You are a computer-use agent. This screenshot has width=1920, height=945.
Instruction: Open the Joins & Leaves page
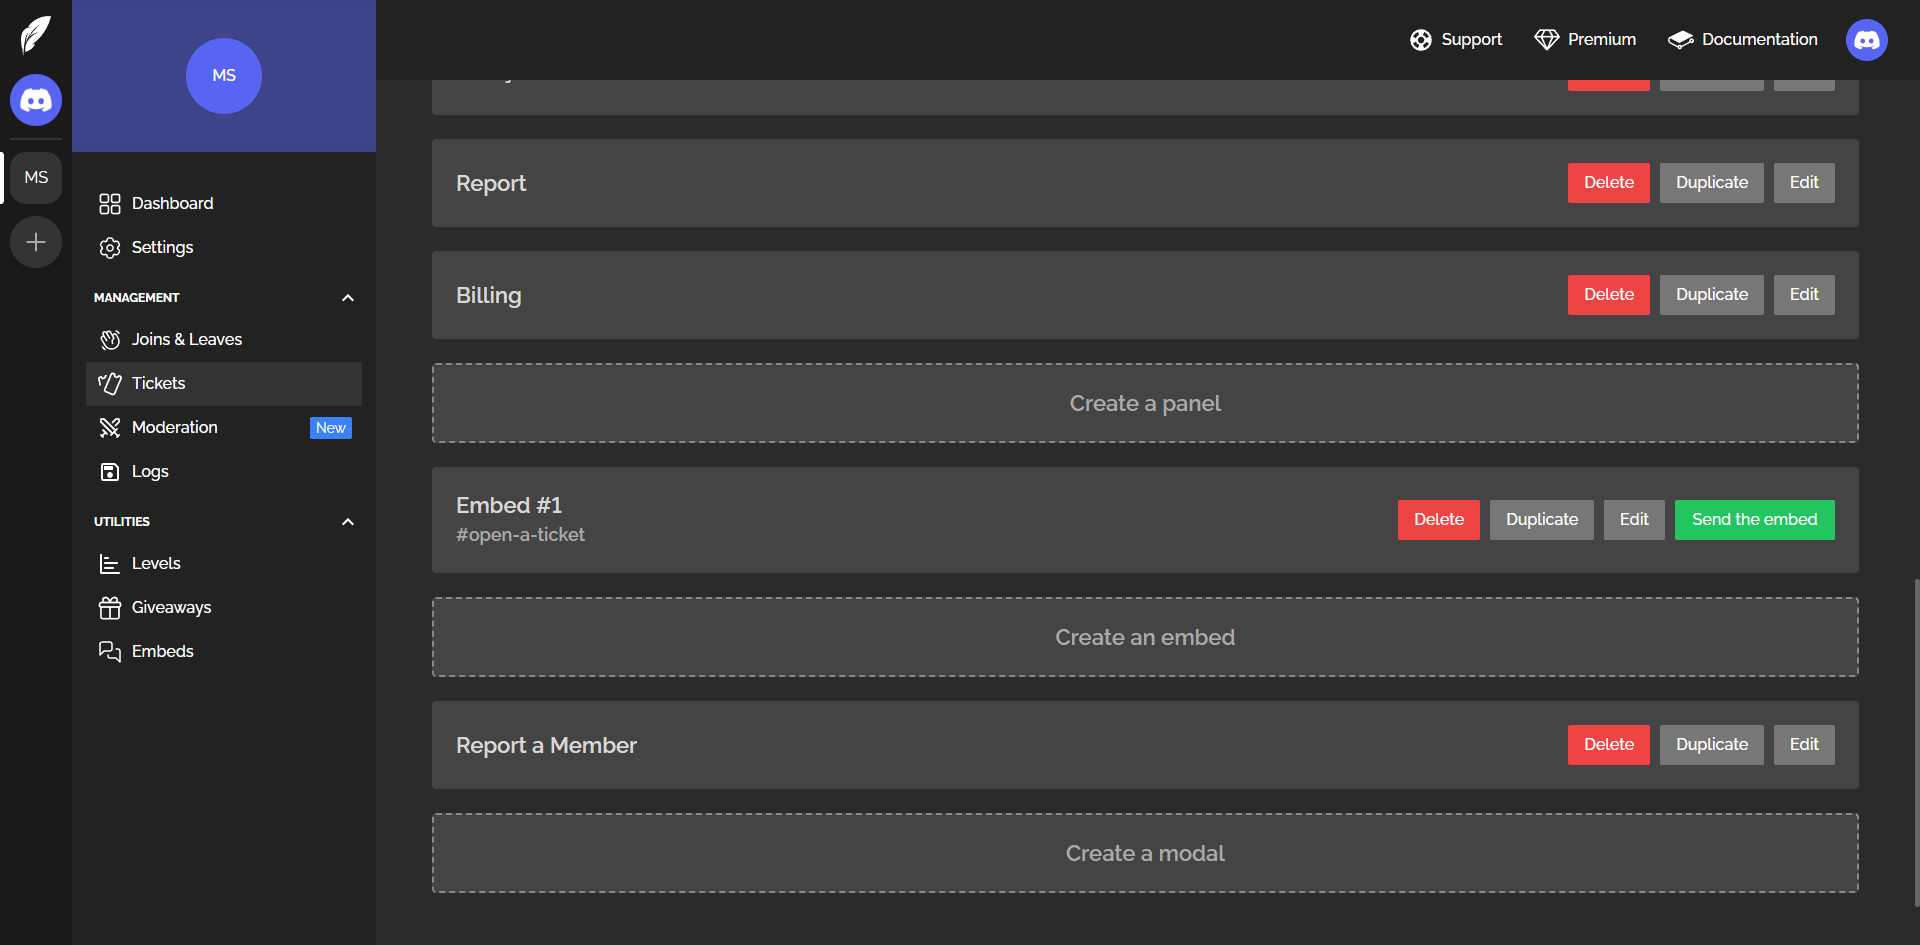[187, 340]
